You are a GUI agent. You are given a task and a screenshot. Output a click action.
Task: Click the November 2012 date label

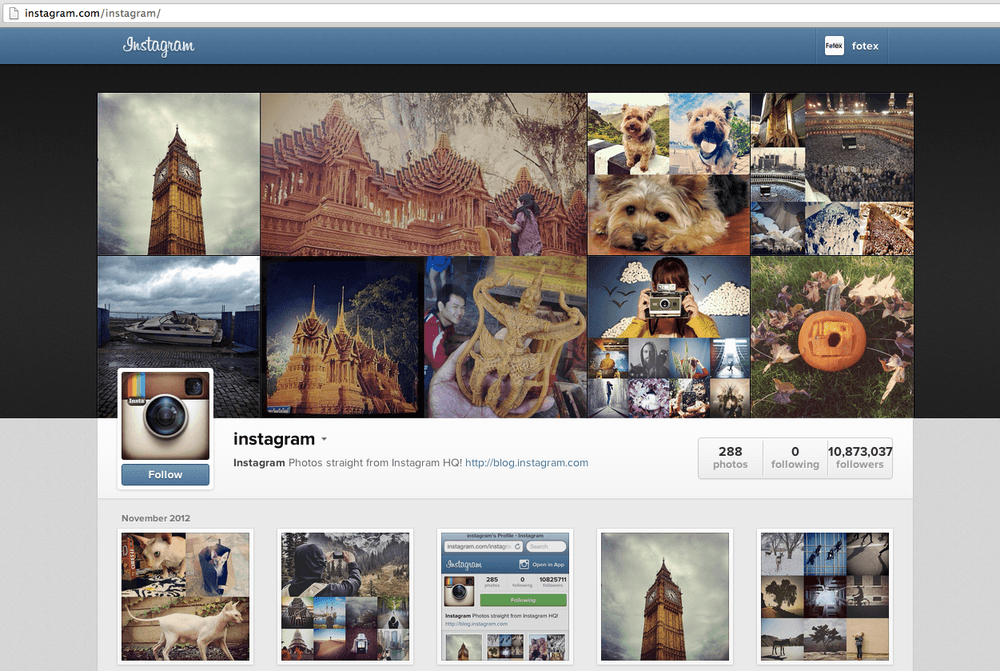pos(156,518)
